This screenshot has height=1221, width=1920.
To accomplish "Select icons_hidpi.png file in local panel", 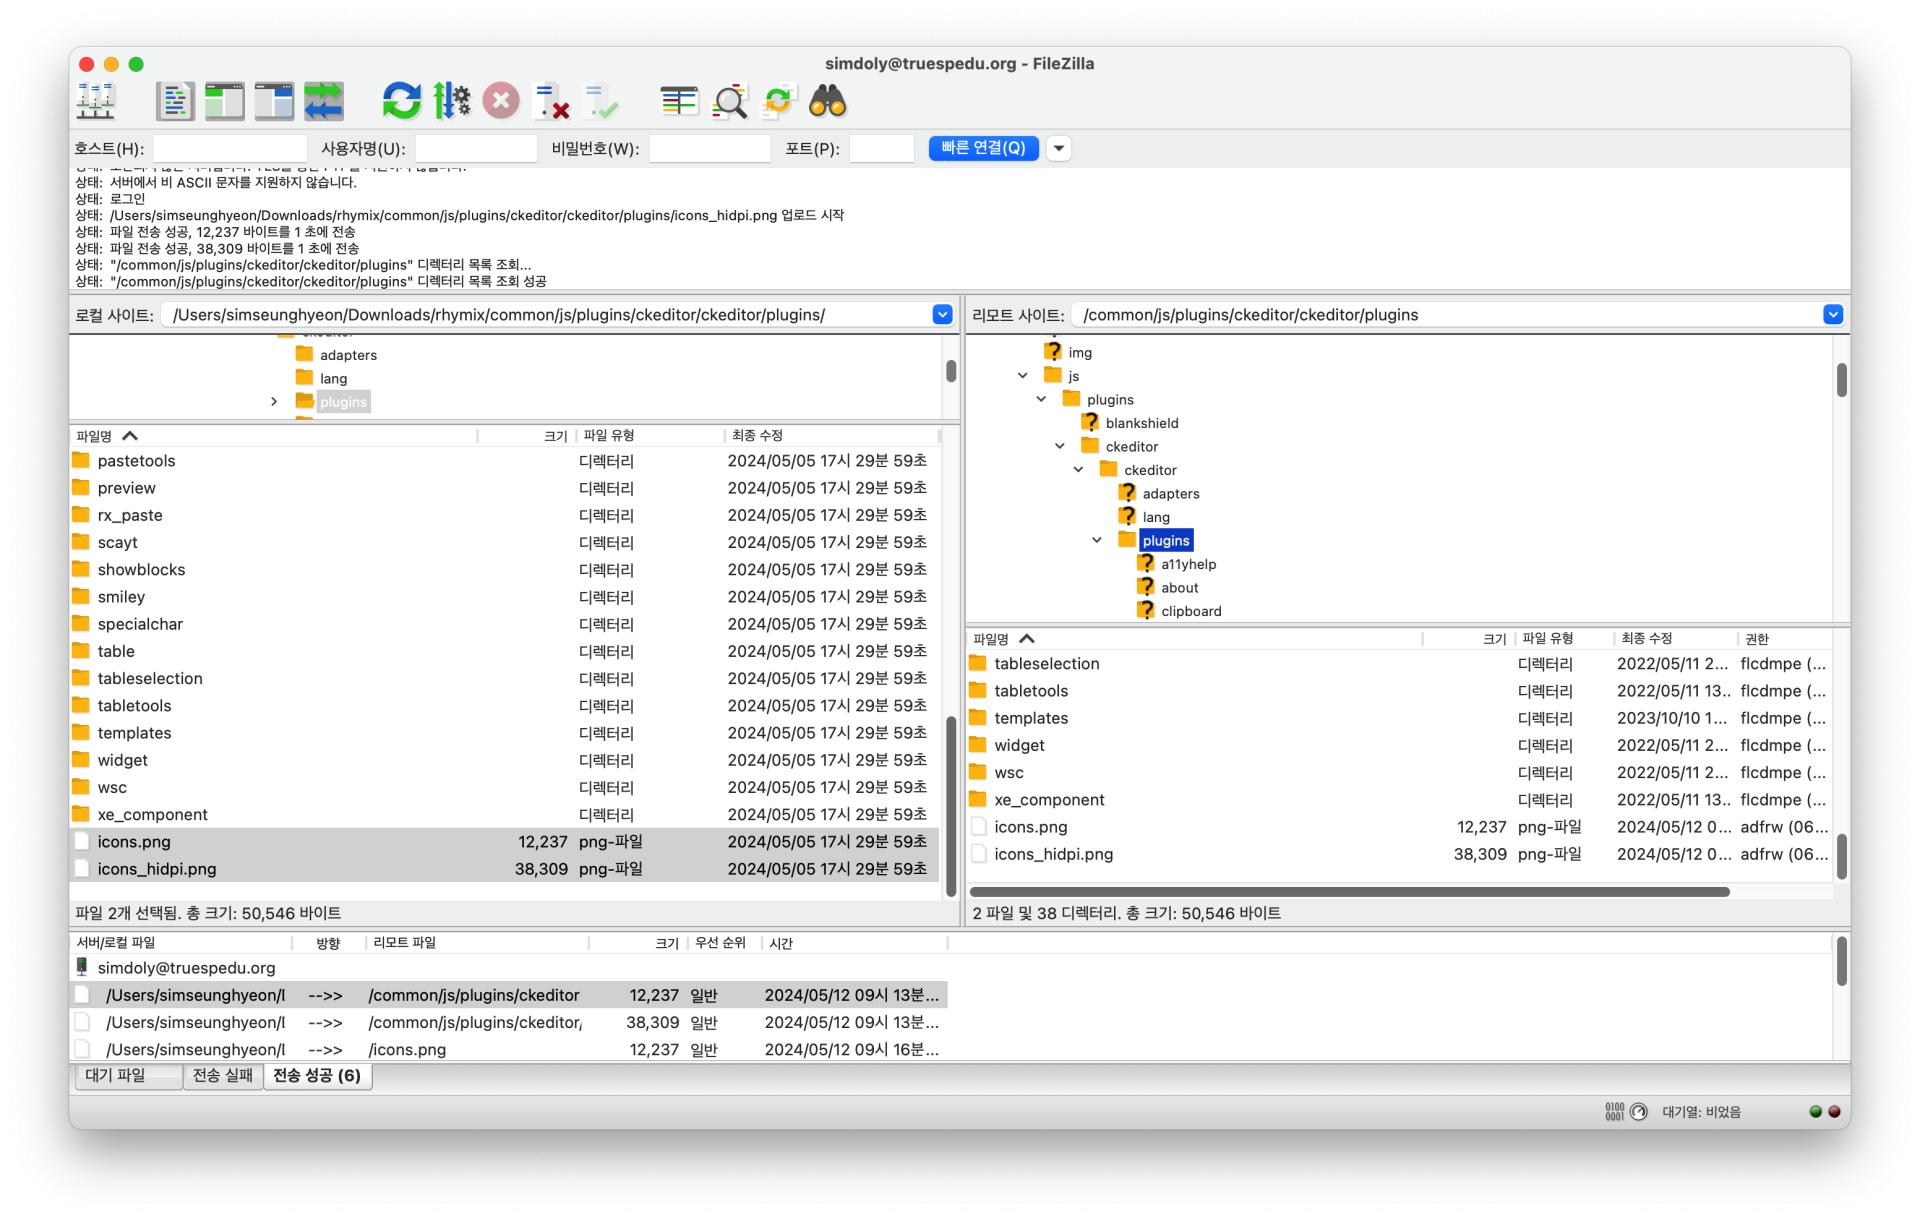I will [x=158, y=867].
